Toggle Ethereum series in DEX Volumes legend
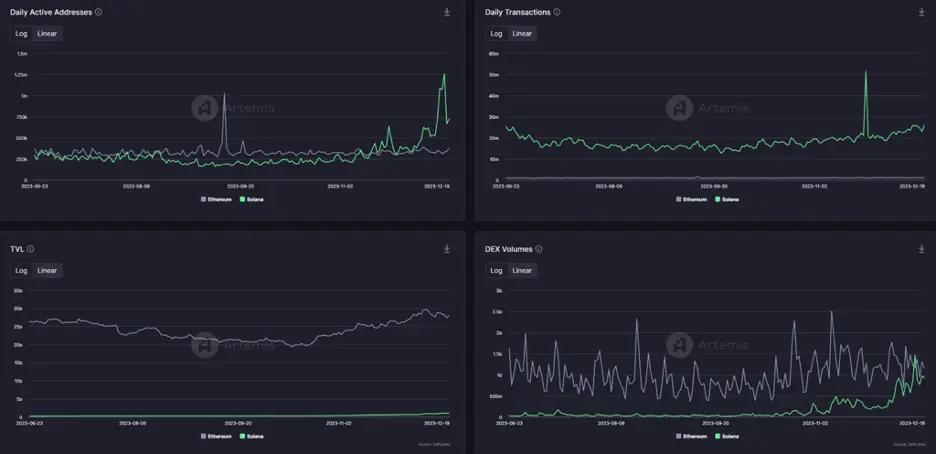 [691, 436]
